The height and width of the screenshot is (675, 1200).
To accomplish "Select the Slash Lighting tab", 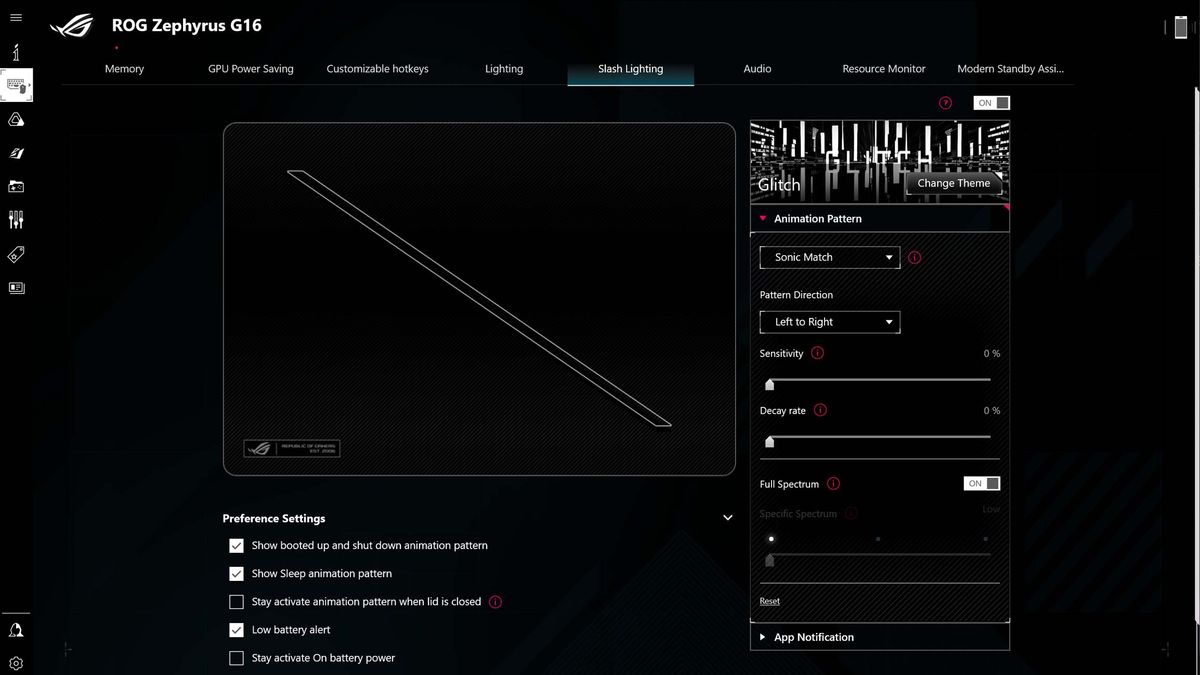I will [x=630, y=69].
